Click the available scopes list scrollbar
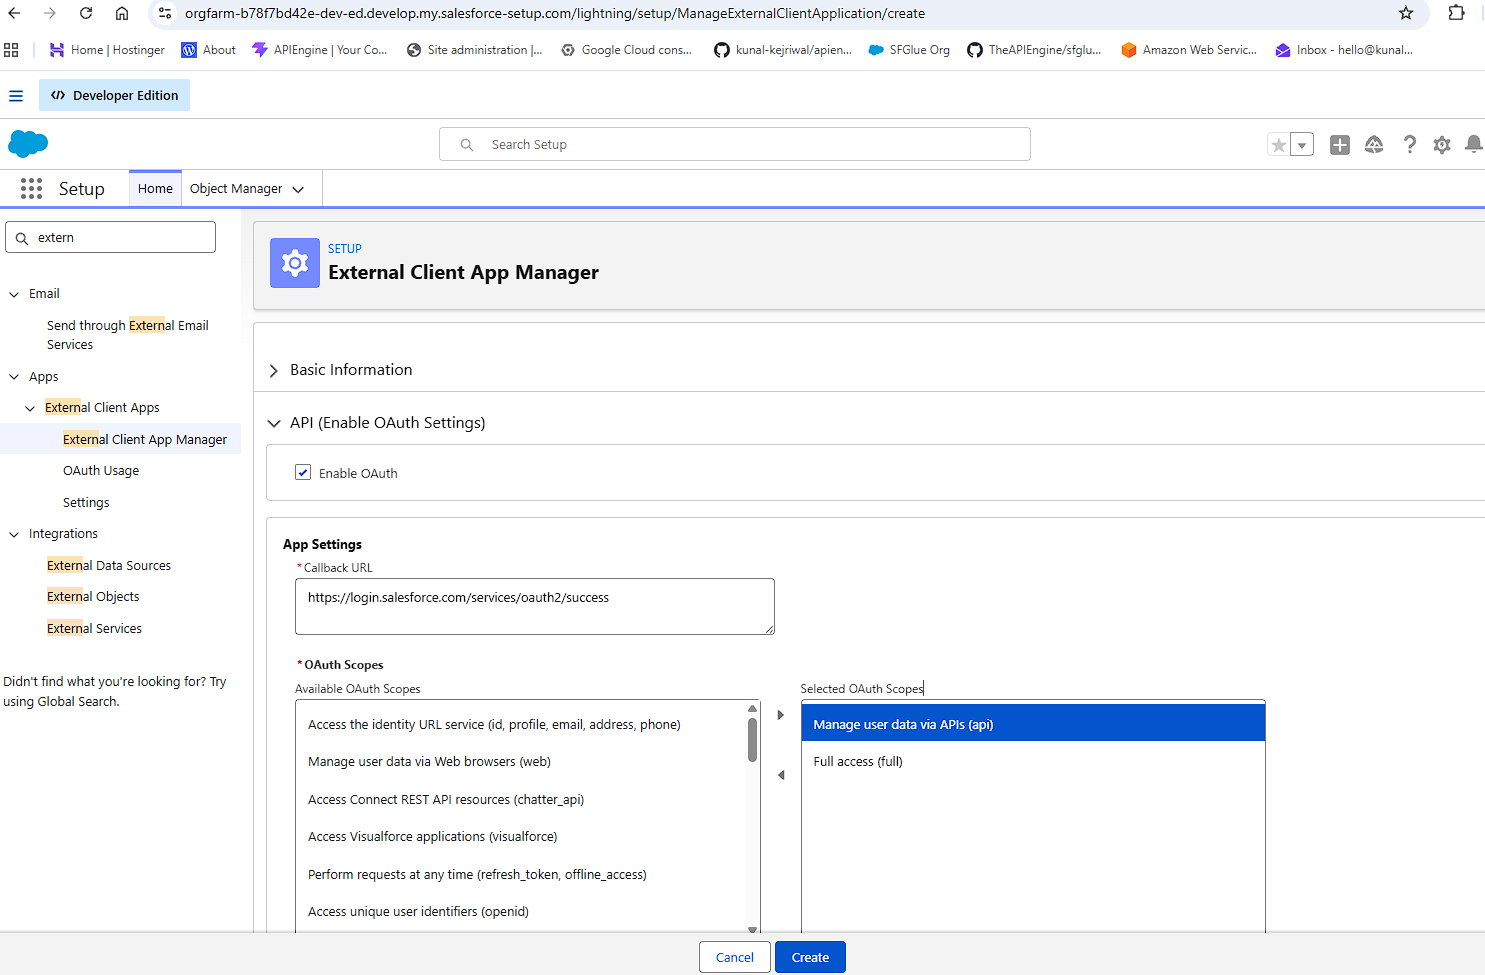This screenshot has height=975, width=1485. point(753,740)
